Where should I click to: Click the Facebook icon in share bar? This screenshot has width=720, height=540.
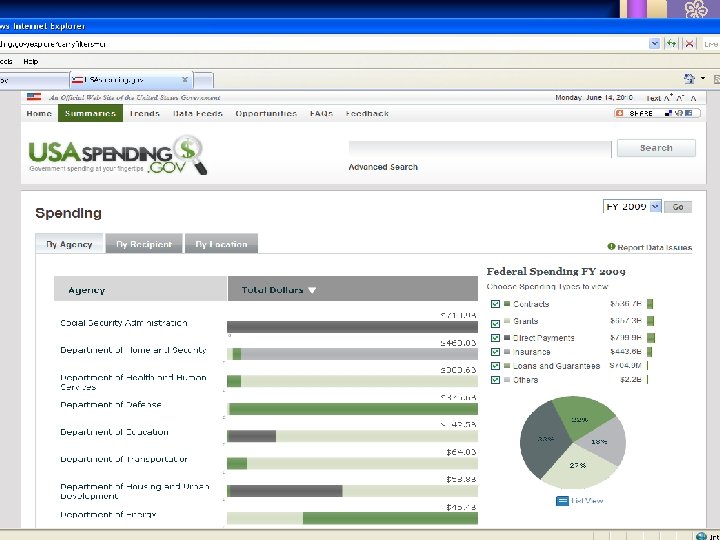pyautogui.click(x=688, y=113)
